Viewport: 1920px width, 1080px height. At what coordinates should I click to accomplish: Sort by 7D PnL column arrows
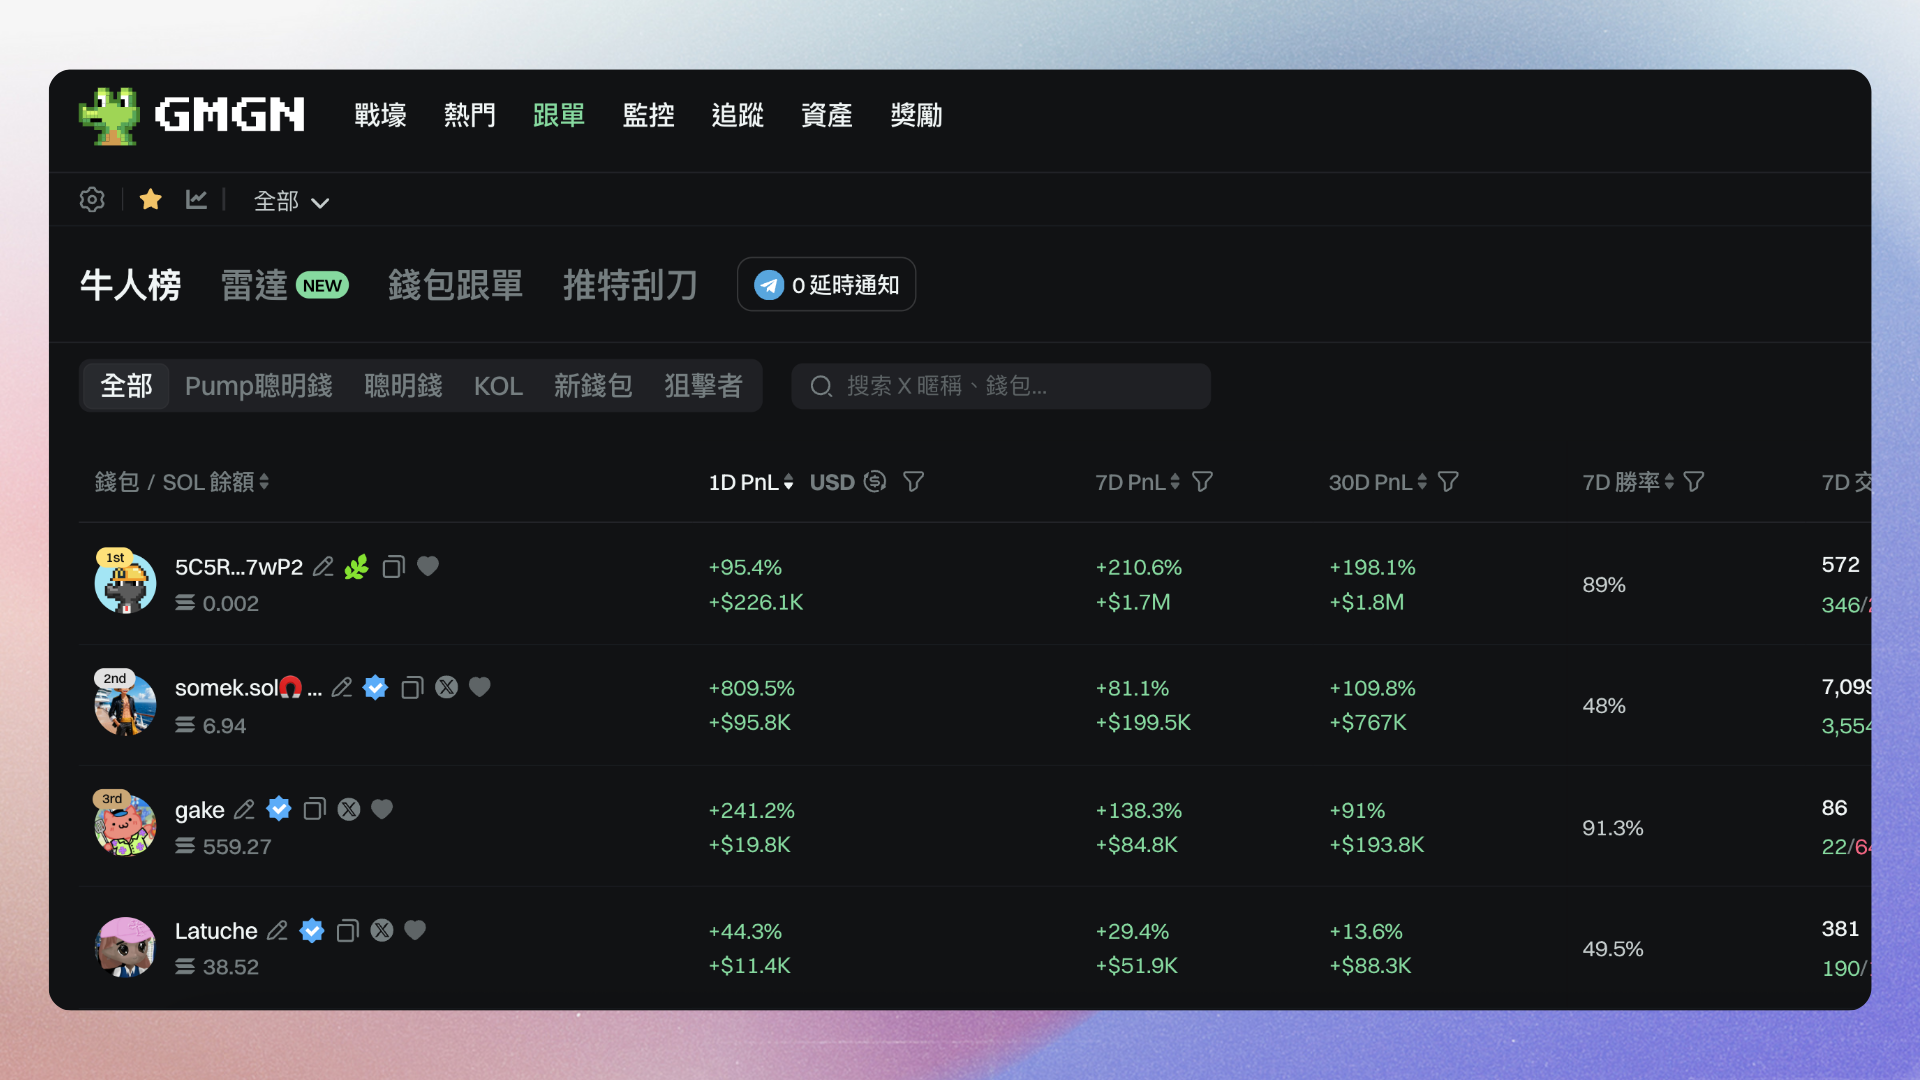(1175, 482)
